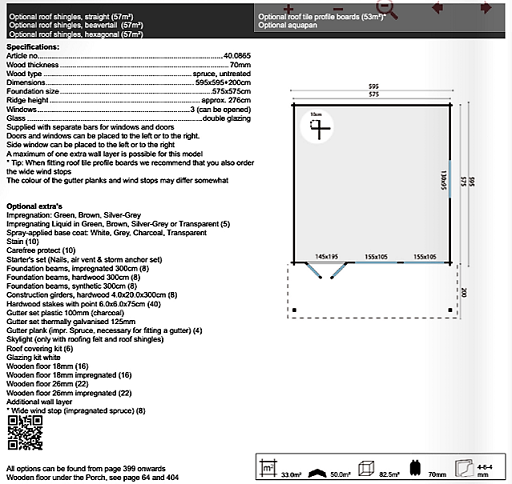Click the 'Optional extra's' heading
The height and width of the screenshot is (484, 512).
pyautogui.click(x=34, y=206)
